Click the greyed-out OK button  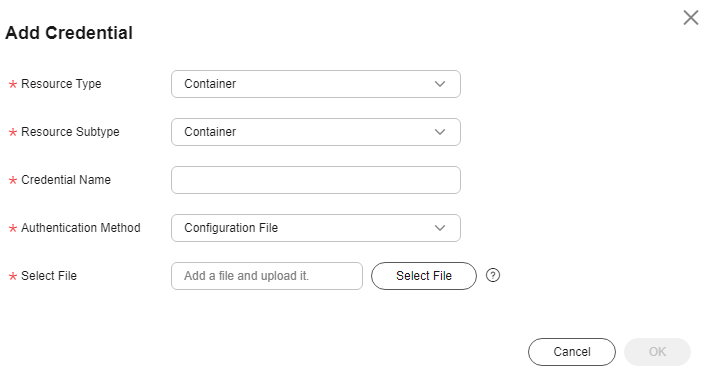pos(657,352)
